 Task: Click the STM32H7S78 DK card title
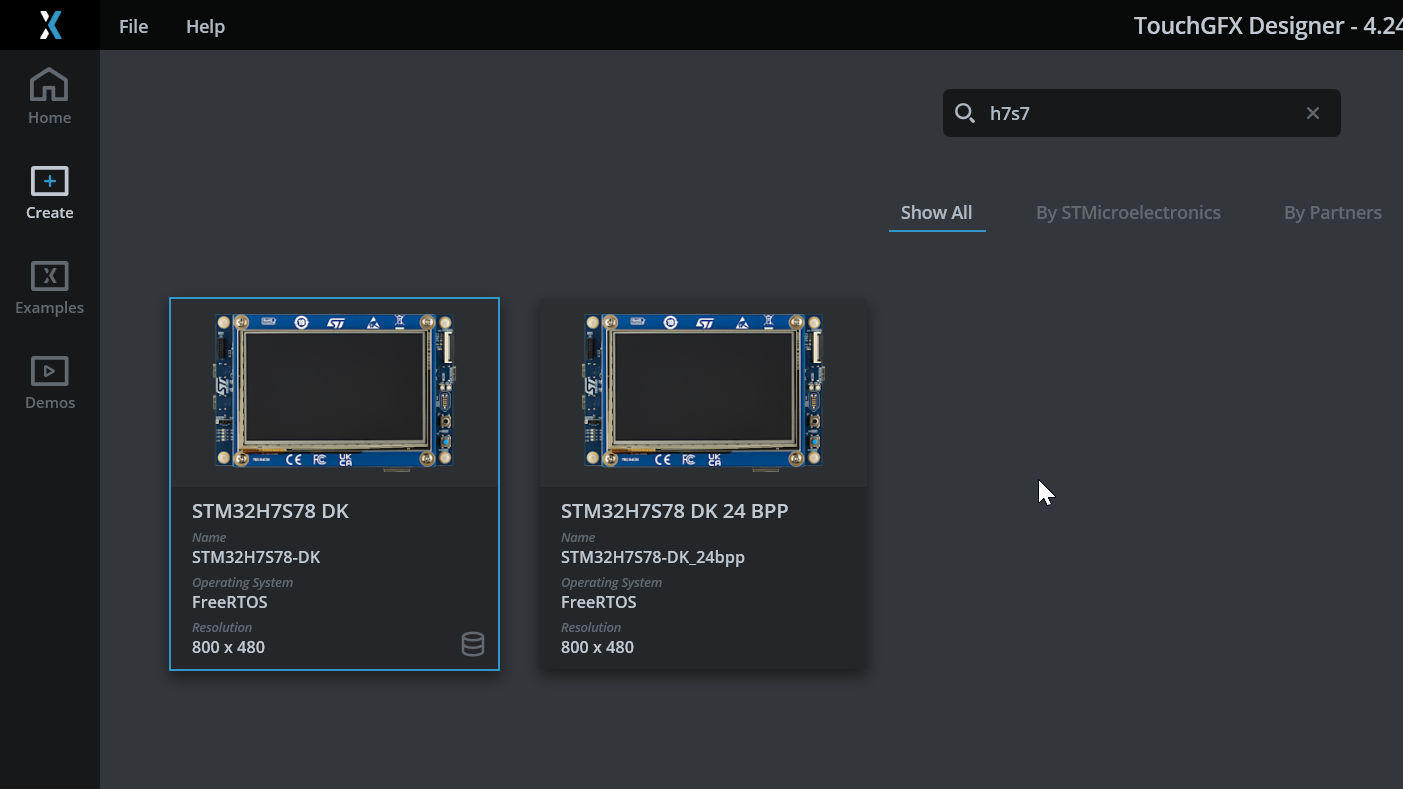coord(270,511)
